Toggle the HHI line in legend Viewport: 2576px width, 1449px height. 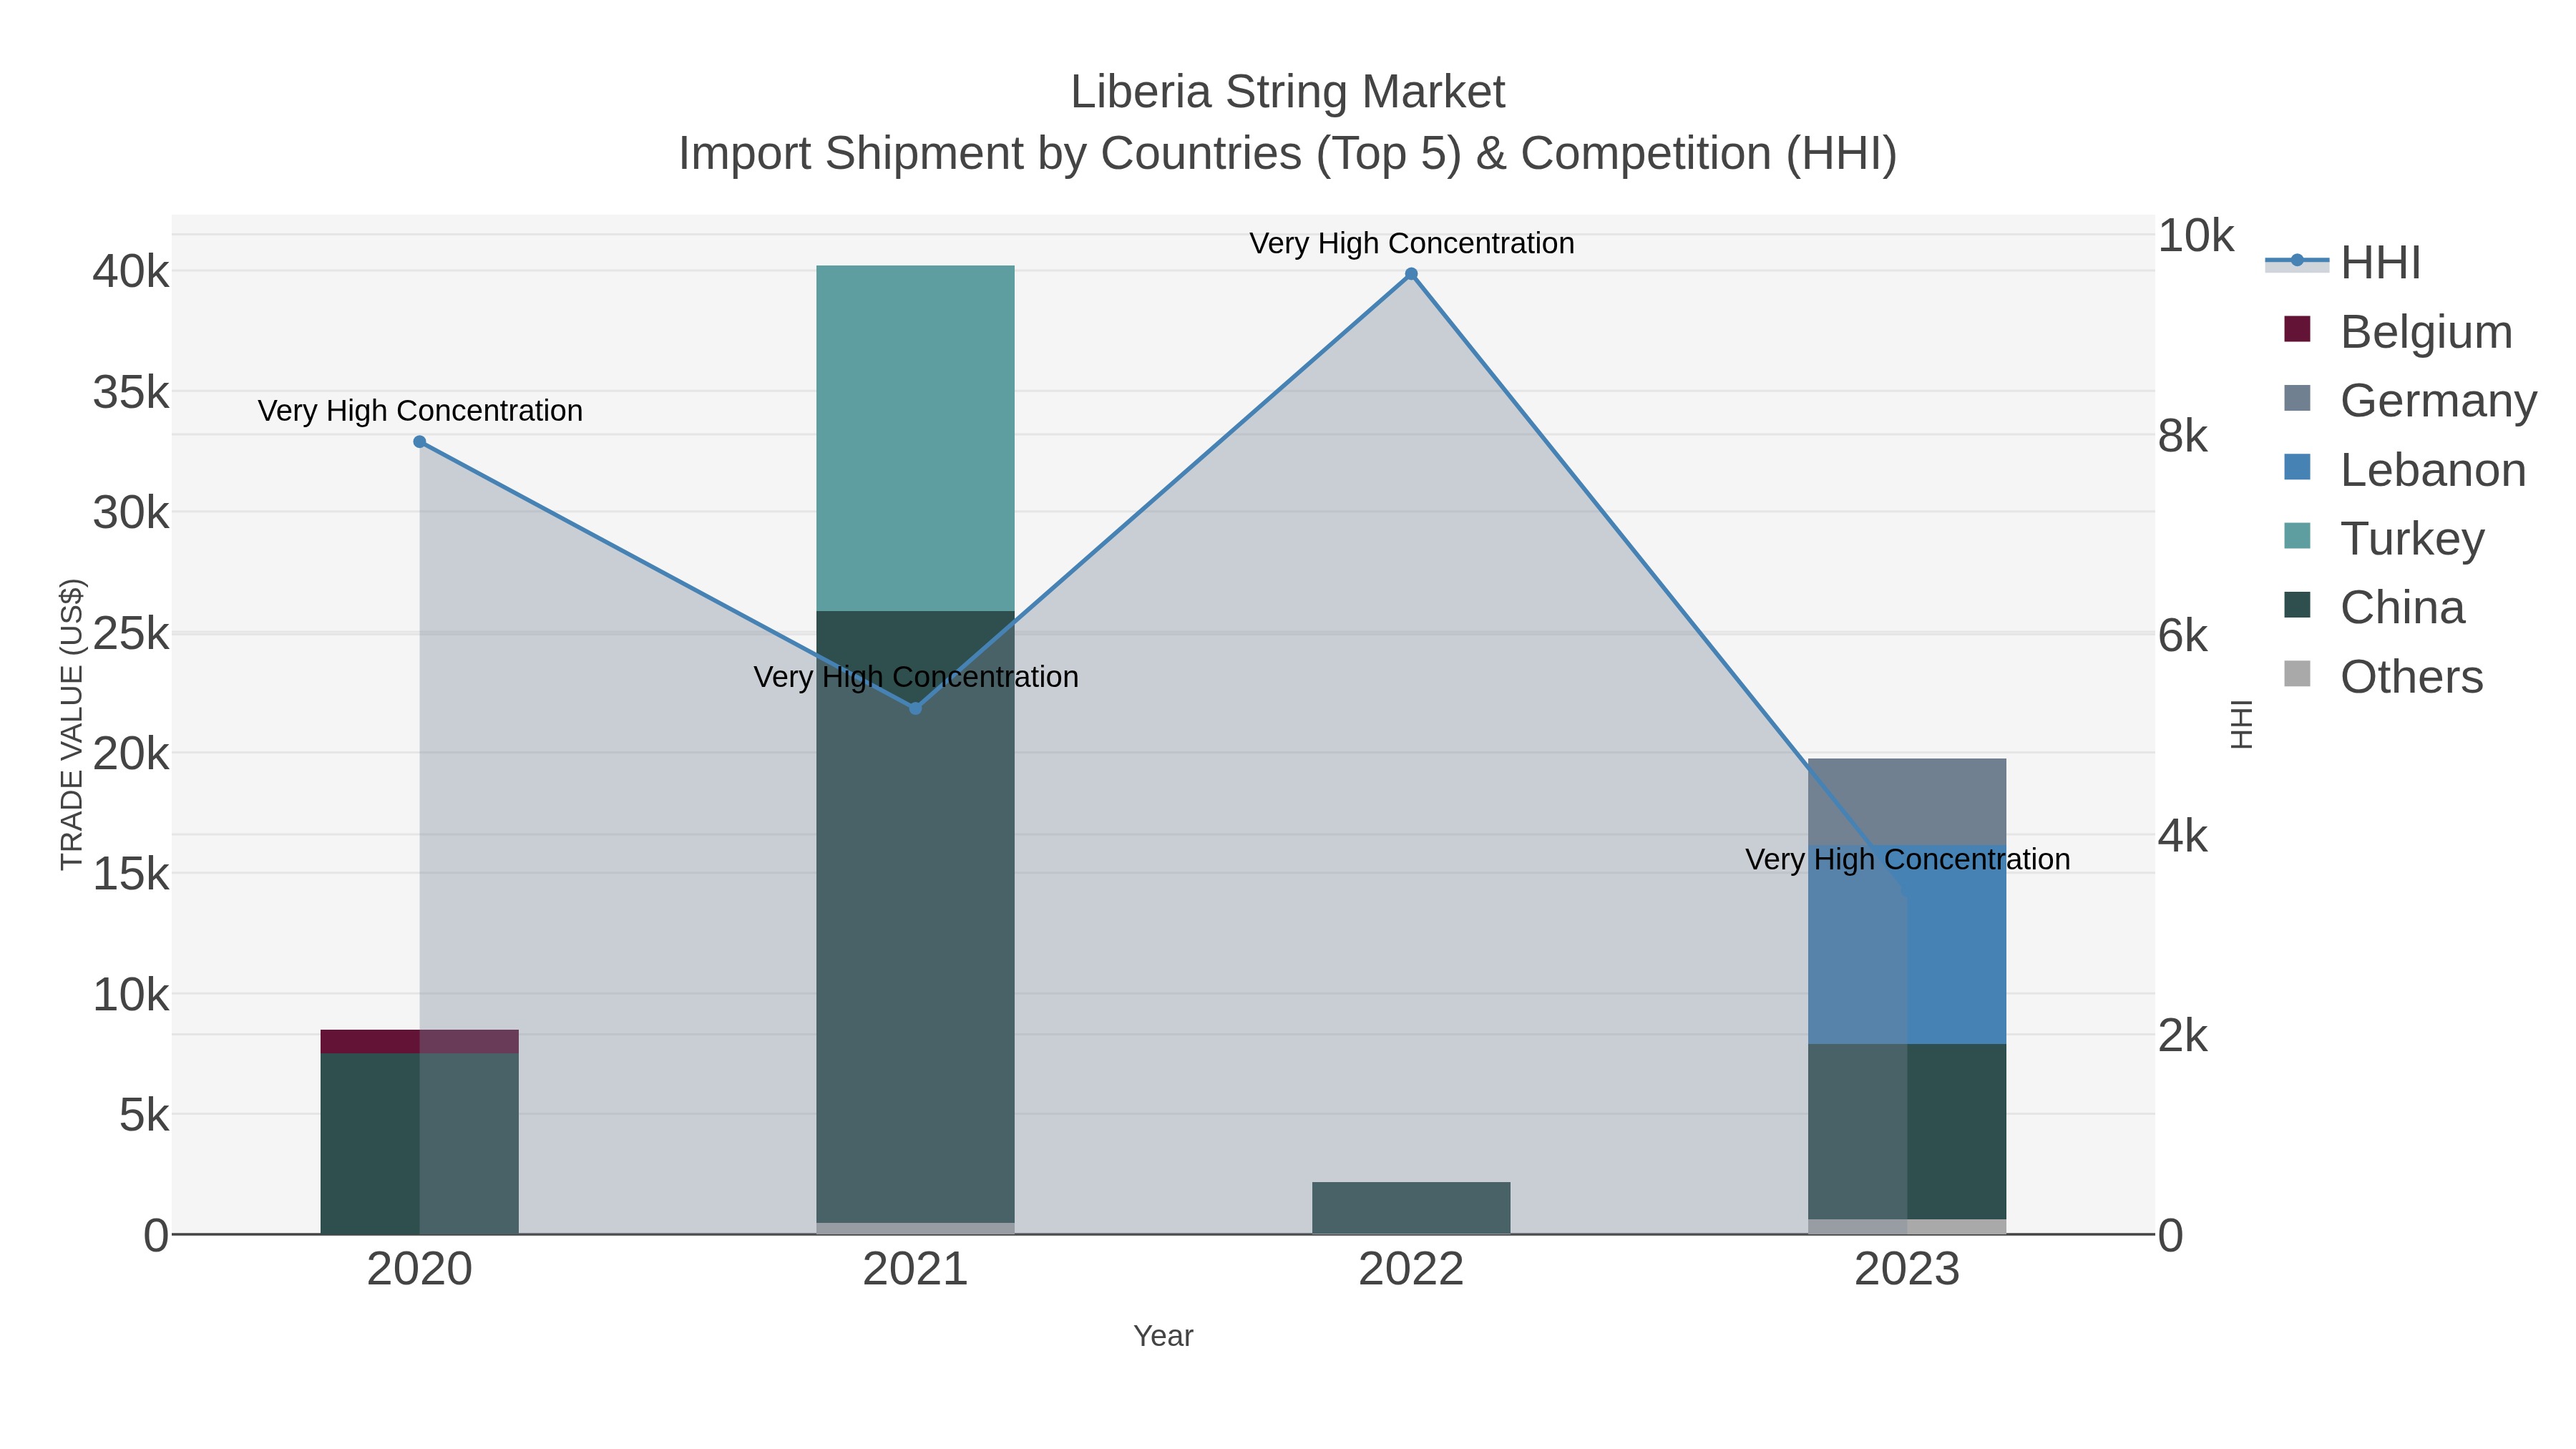click(2343, 263)
